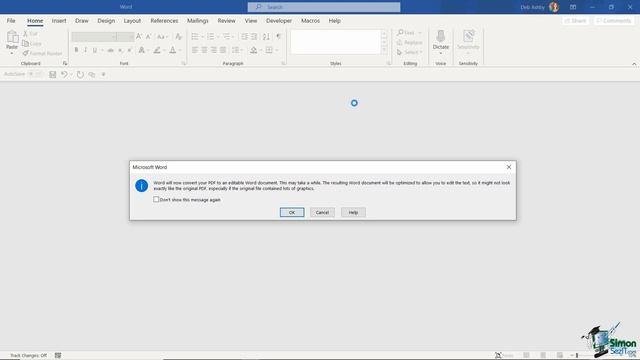Expand the Styles gallery More arrow
Image resolution: width=640 pixels, height=360 pixels.
384,51
